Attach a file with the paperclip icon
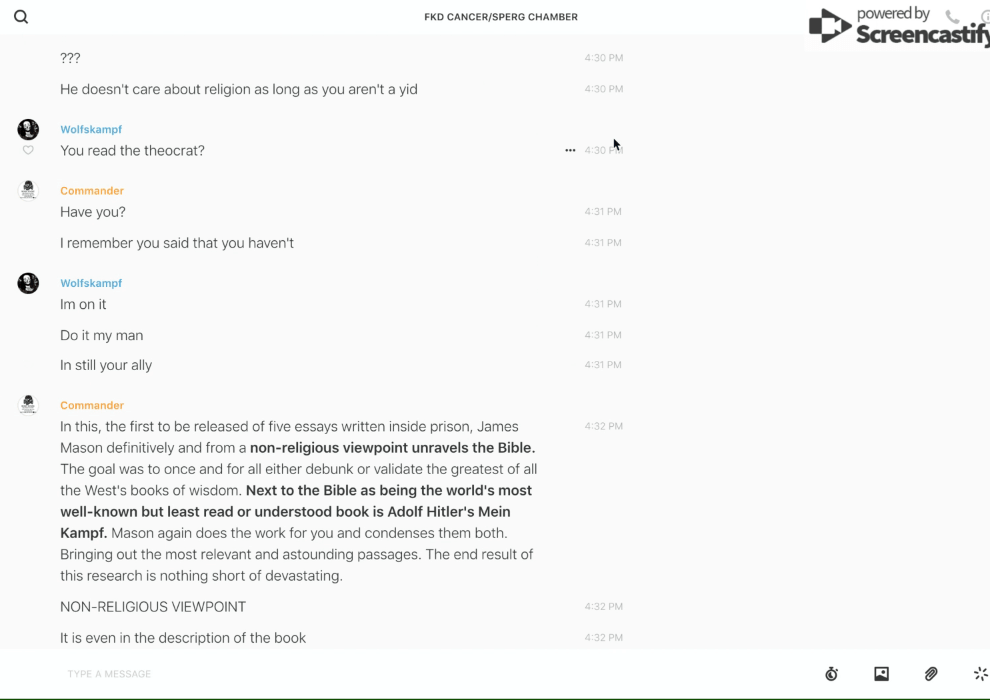990x700 pixels. coord(931,674)
